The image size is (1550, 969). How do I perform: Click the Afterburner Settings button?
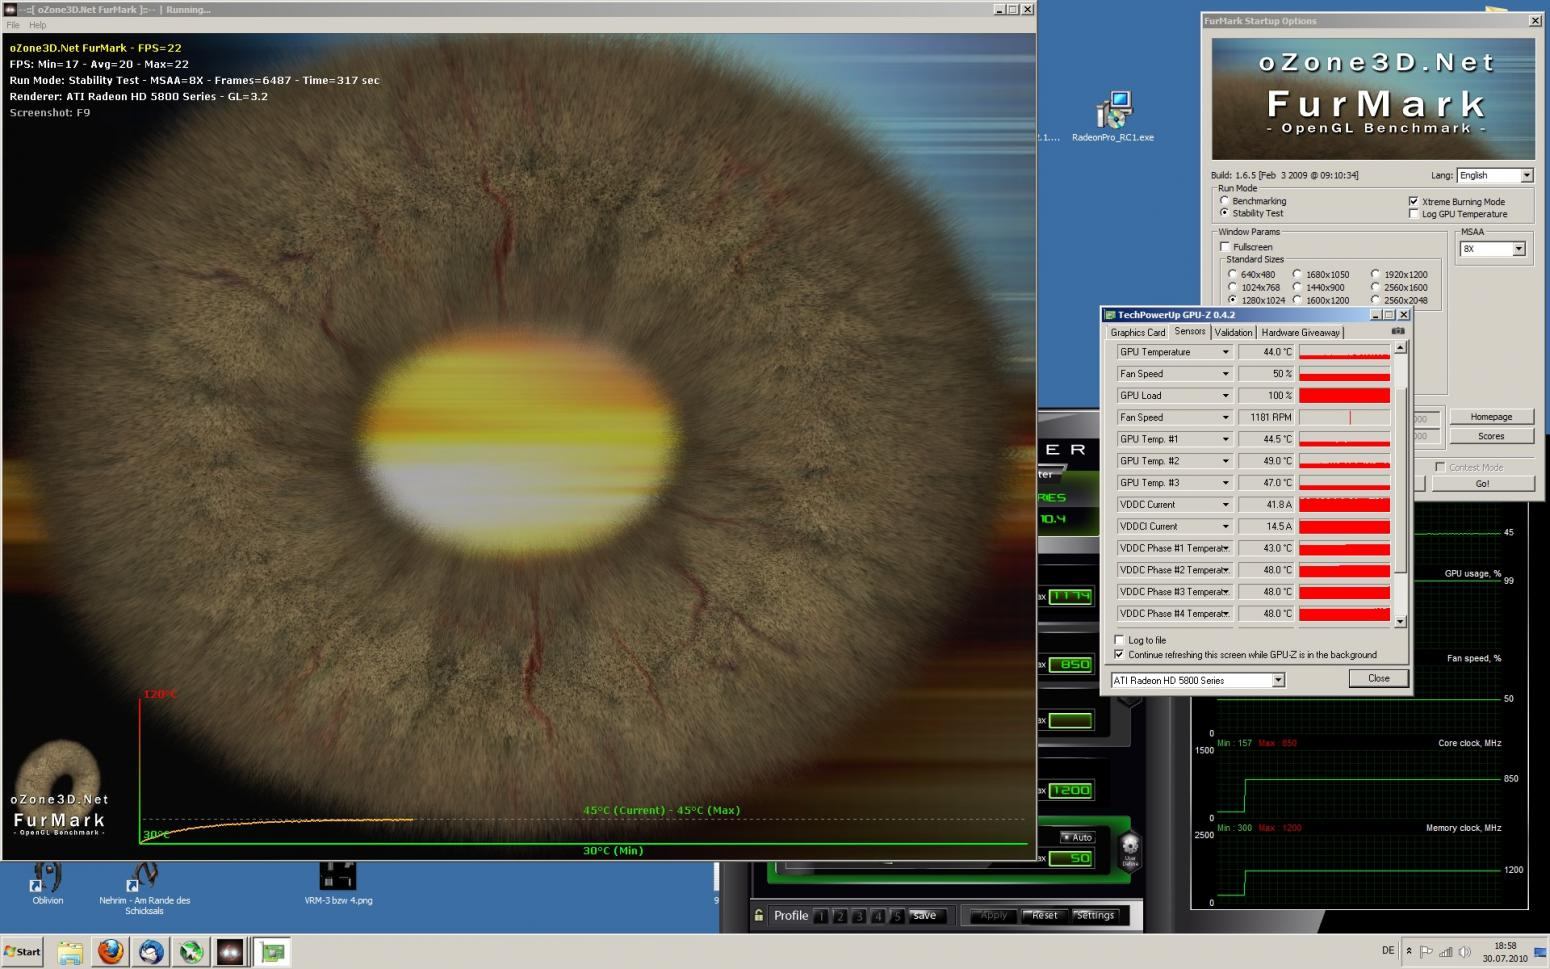tap(1095, 915)
